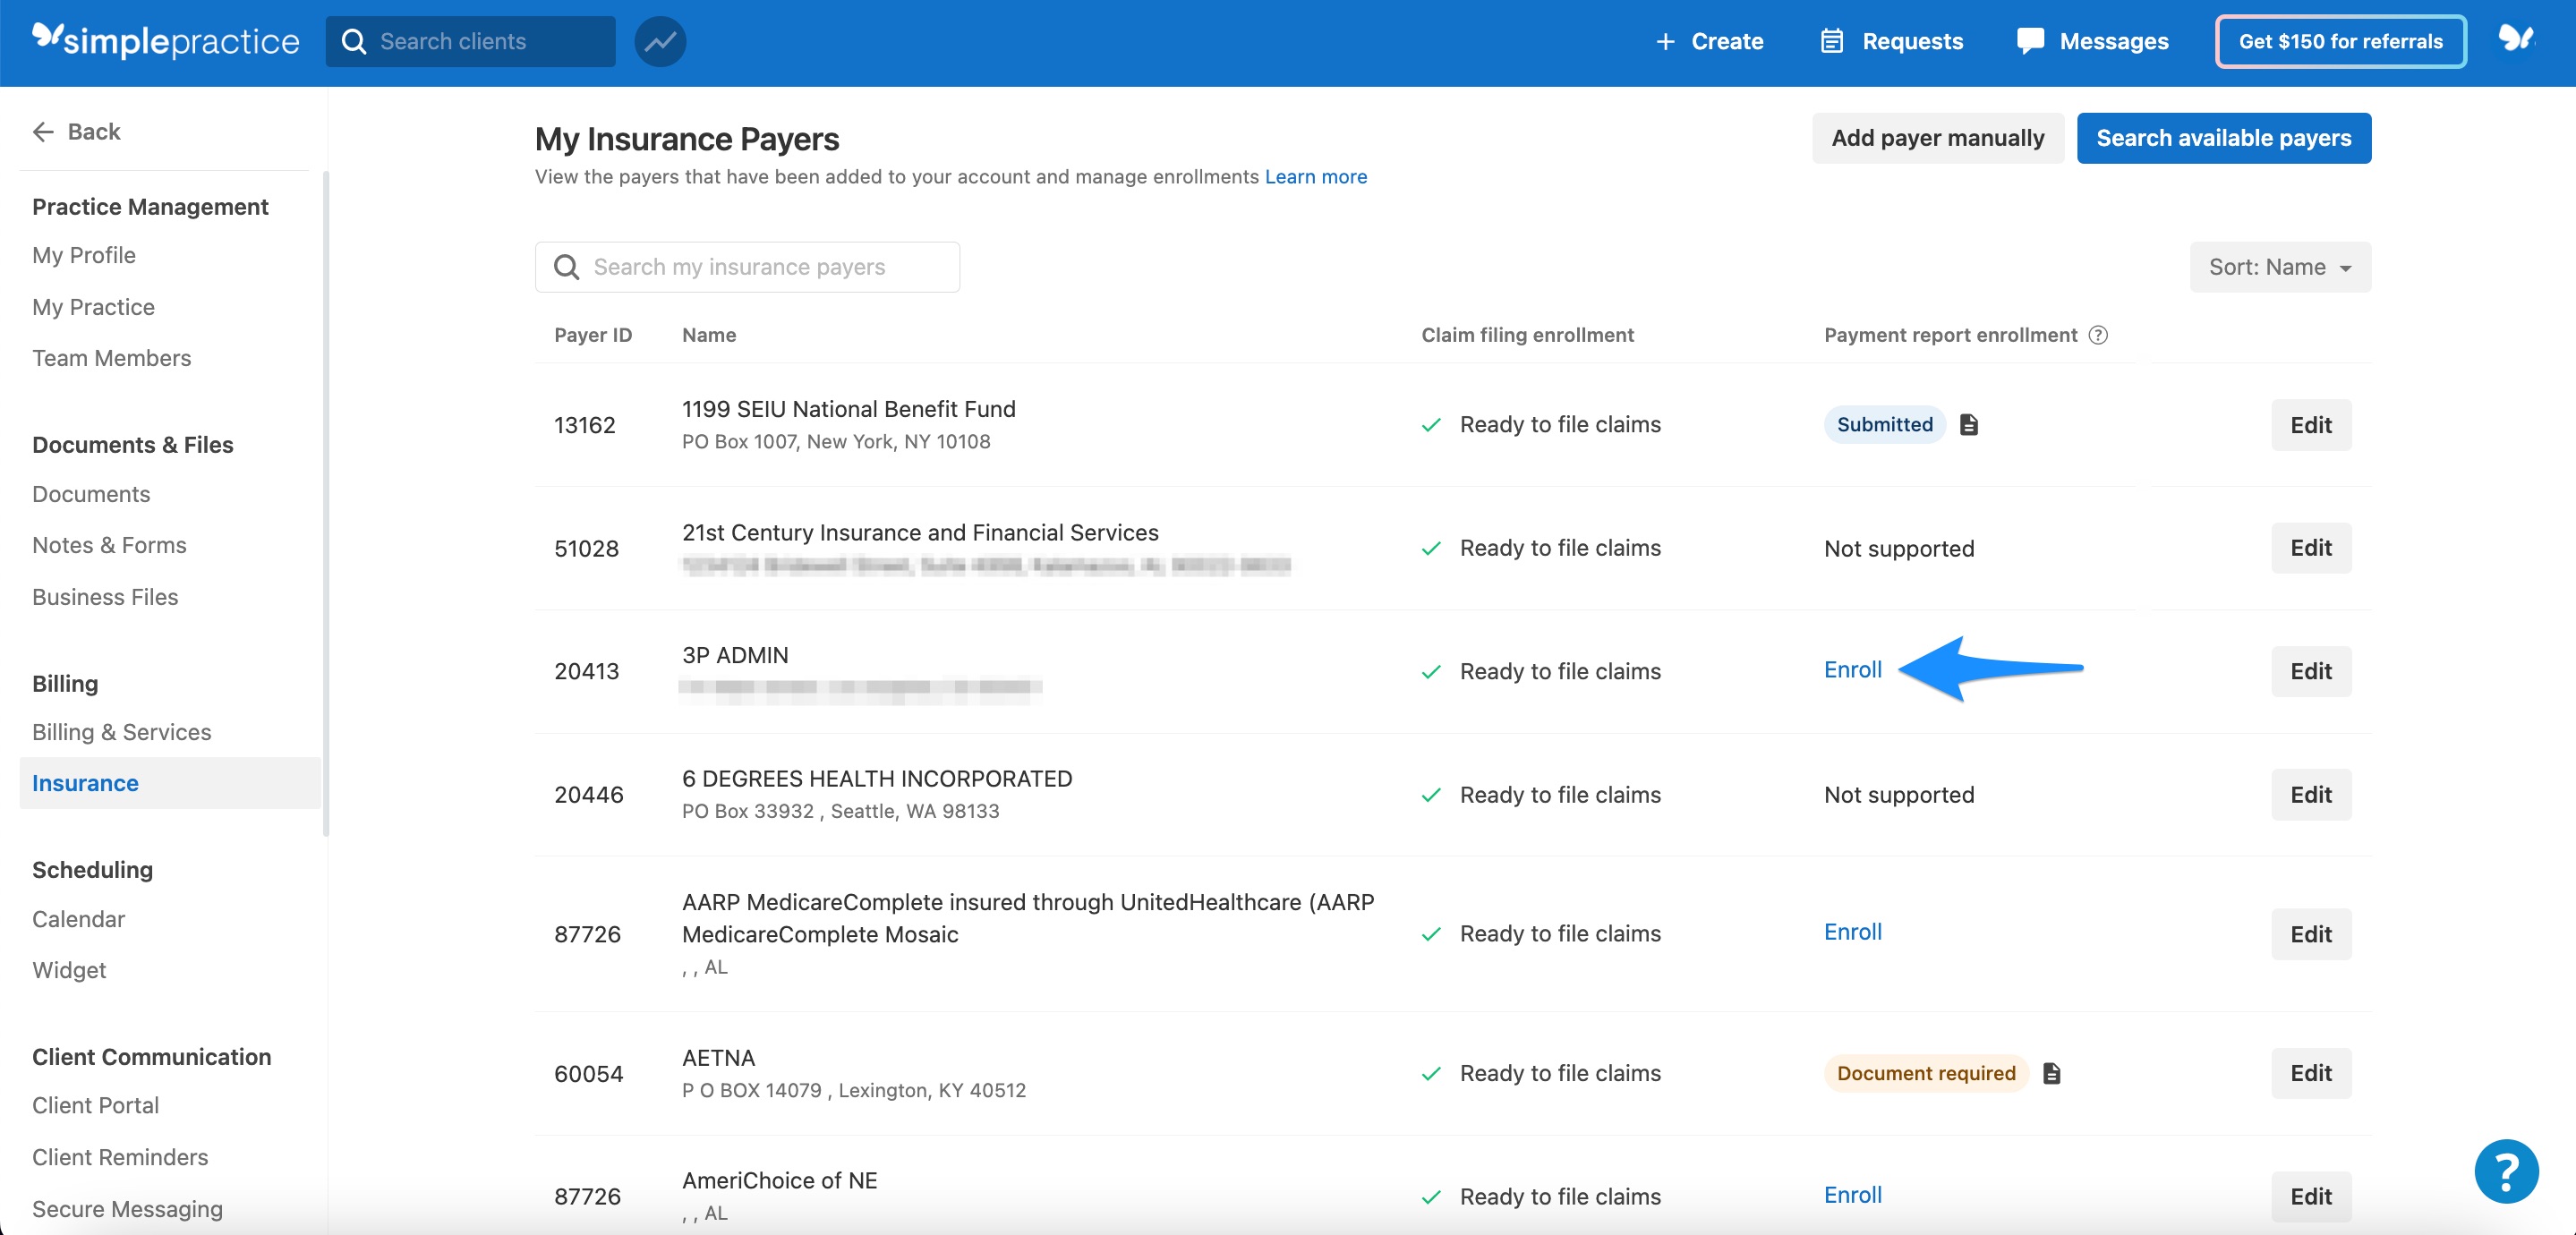2576x1235 pixels.
Task: Click the document icon beside Document required badge
Action: pos(2053,1073)
